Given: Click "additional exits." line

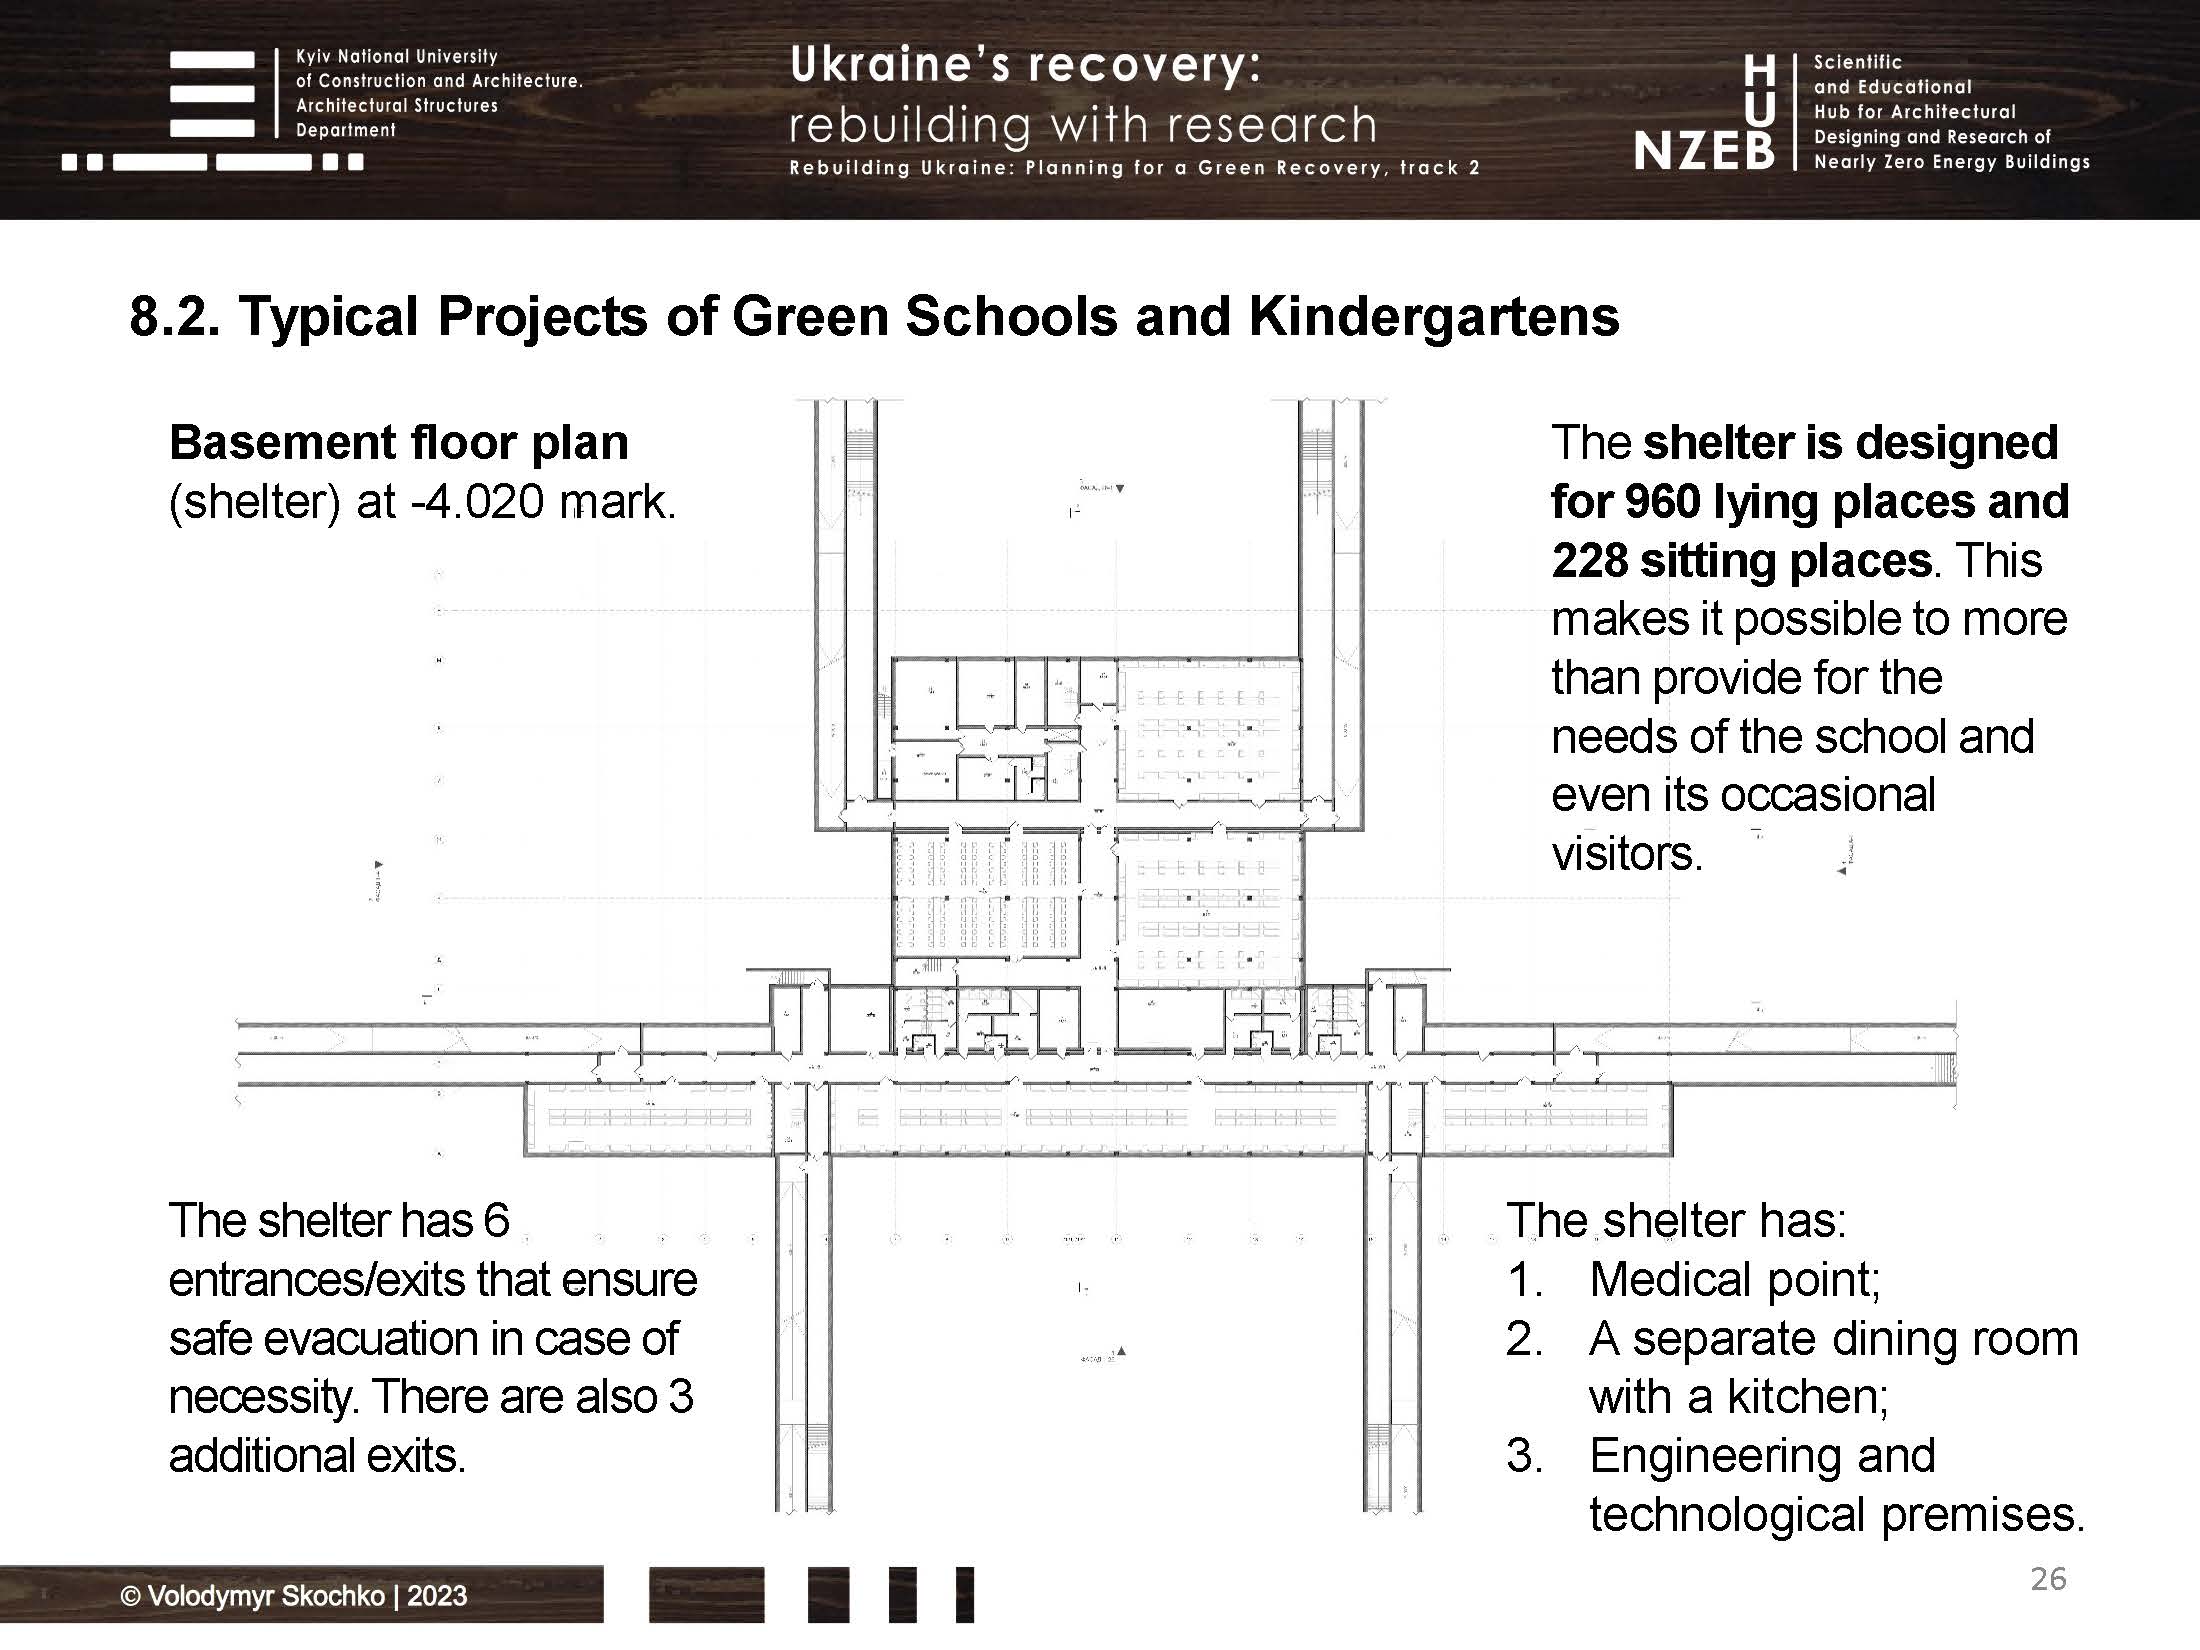Looking at the screenshot, I should coord(318,1456).
